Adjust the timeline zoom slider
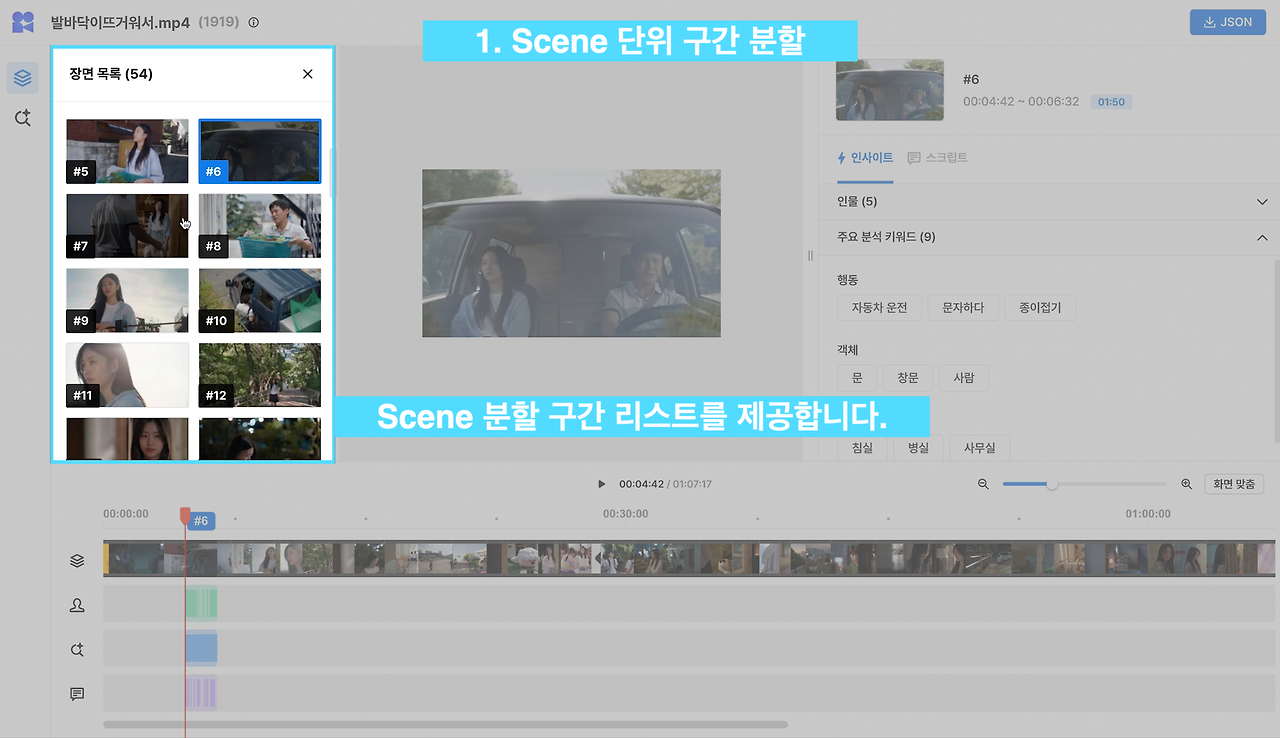 1051,484
